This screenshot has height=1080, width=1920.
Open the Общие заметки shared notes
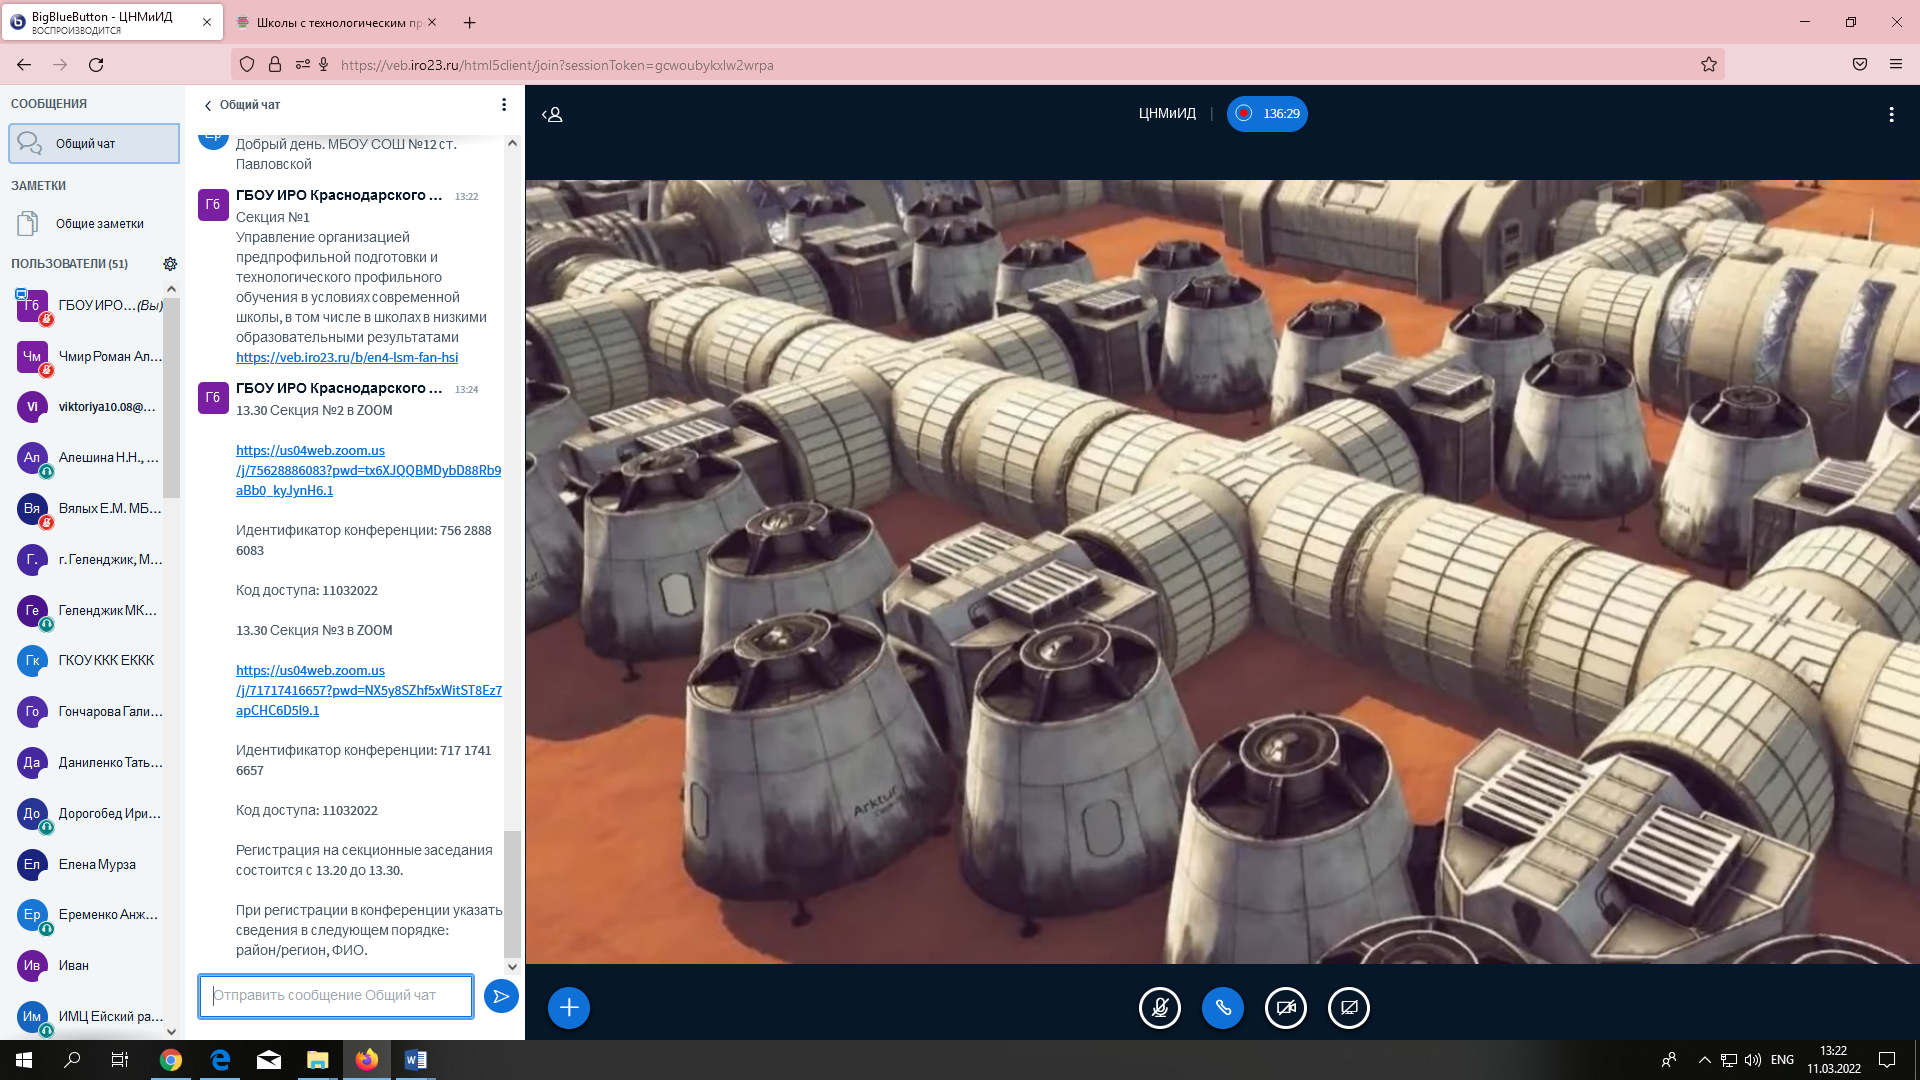tap(99, 224)
